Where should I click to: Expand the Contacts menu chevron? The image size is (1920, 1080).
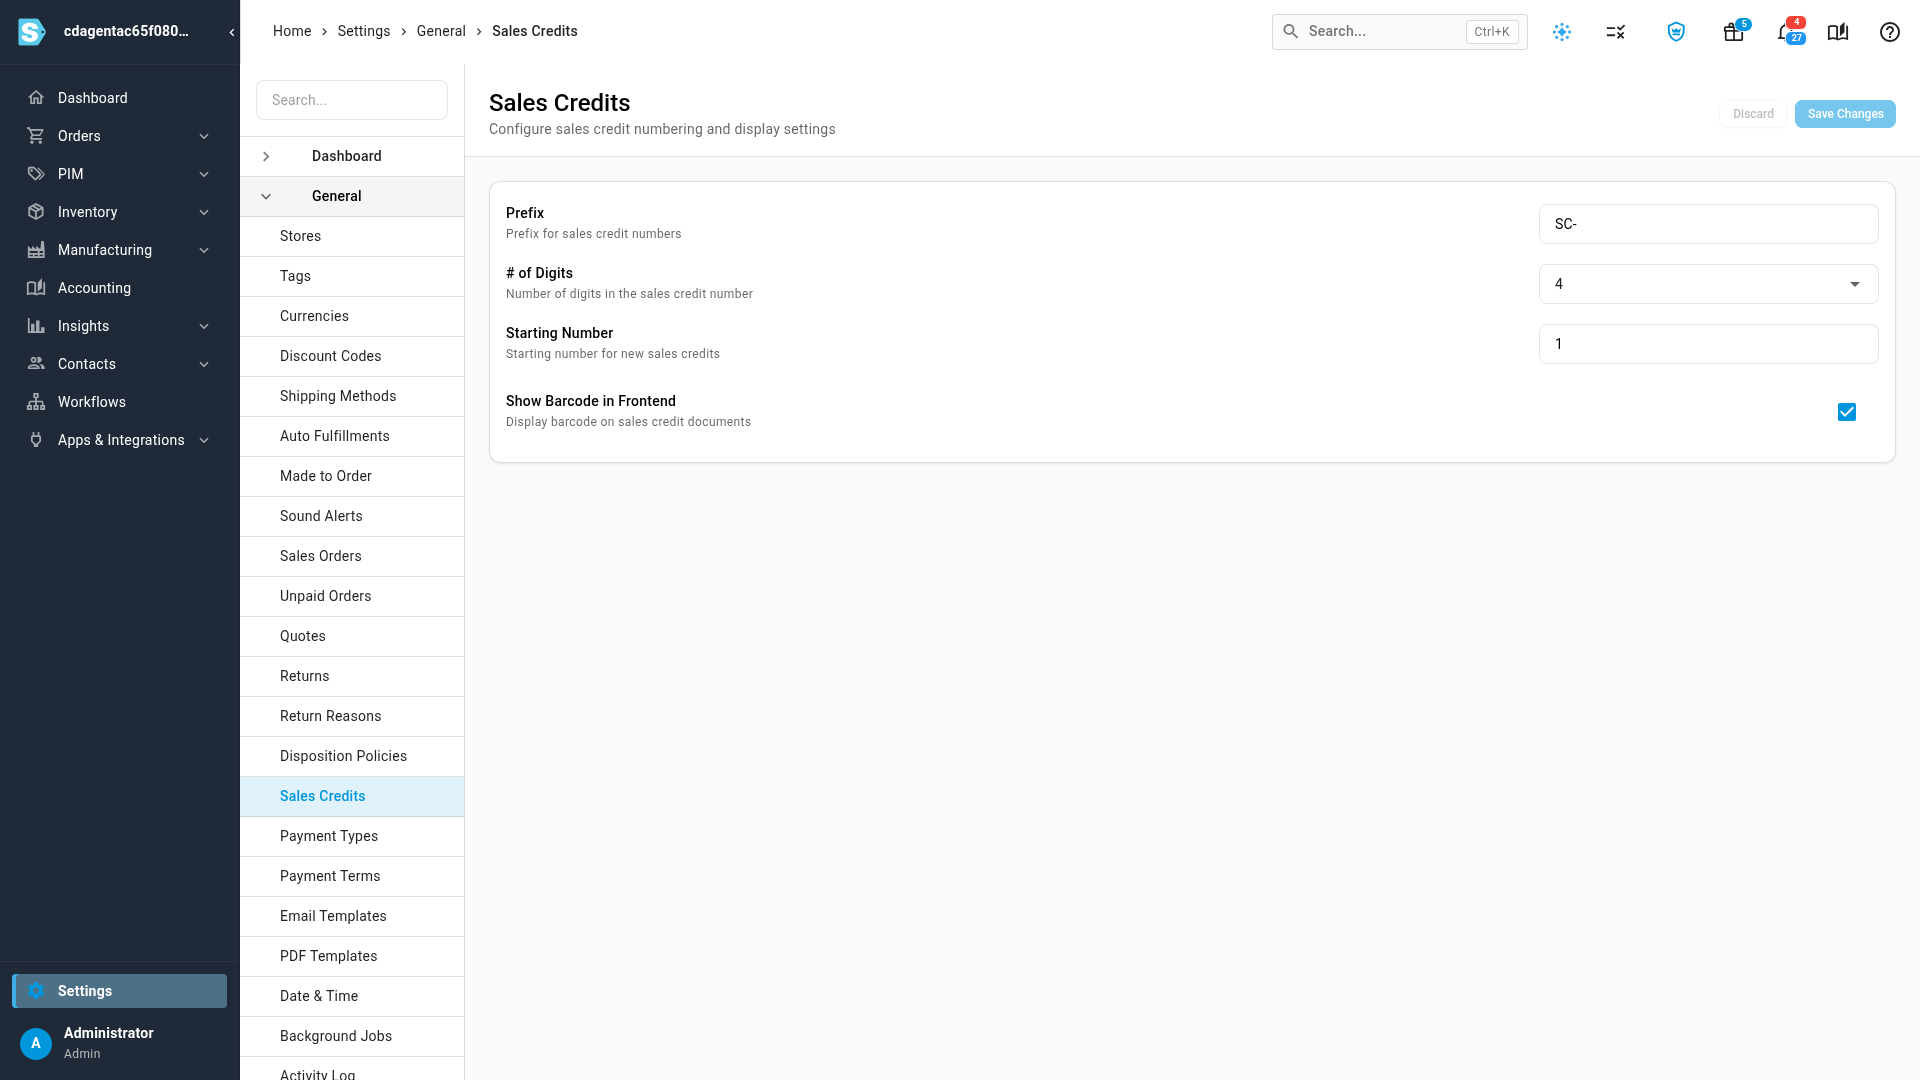[204, 364]
